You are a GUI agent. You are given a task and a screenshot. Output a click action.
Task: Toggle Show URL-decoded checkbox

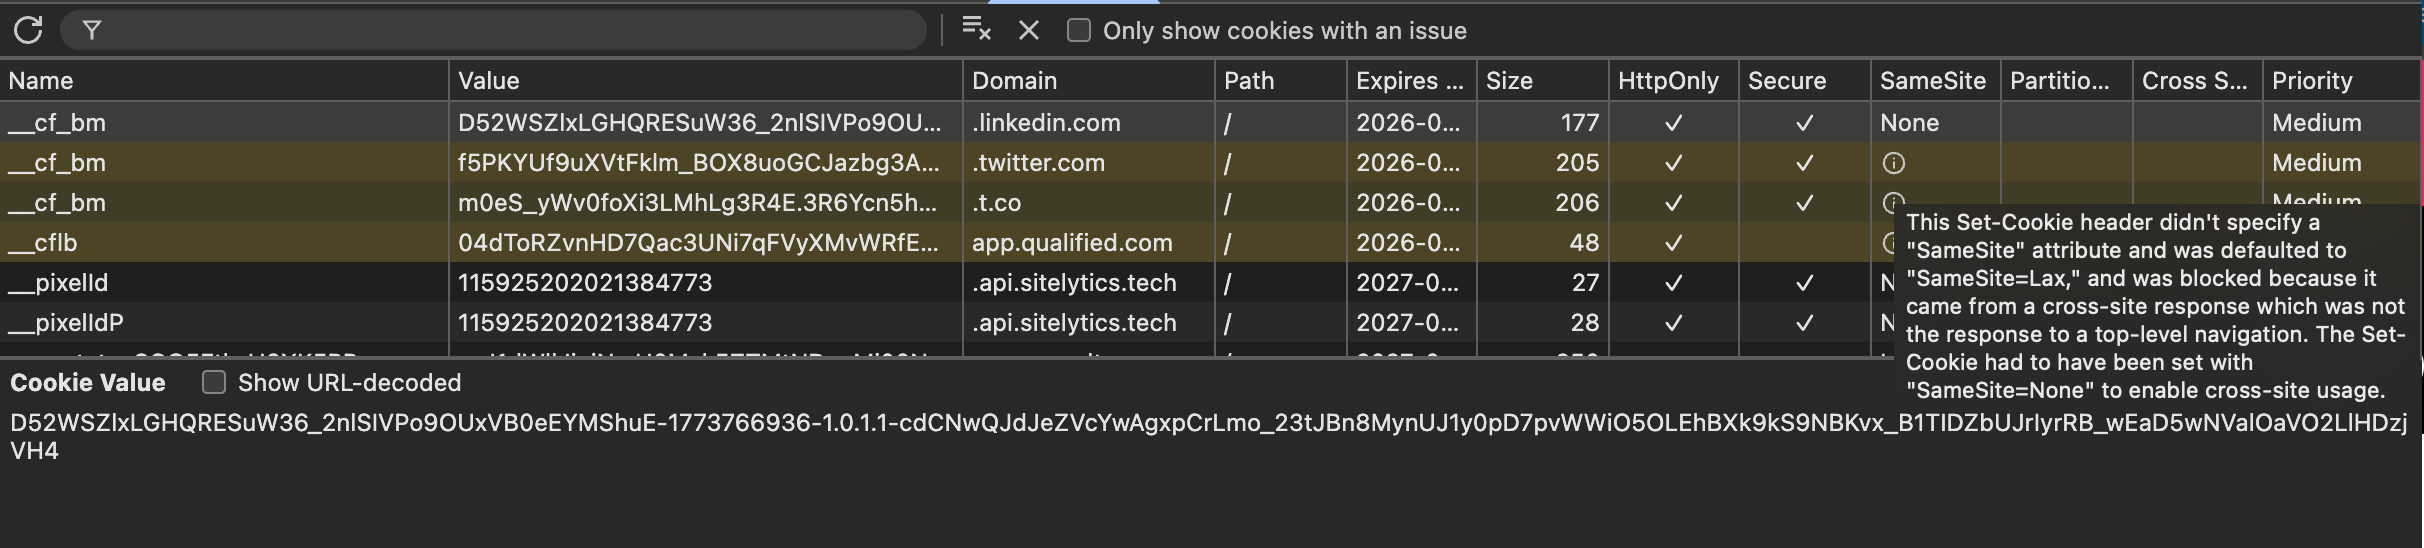point(214,382)
